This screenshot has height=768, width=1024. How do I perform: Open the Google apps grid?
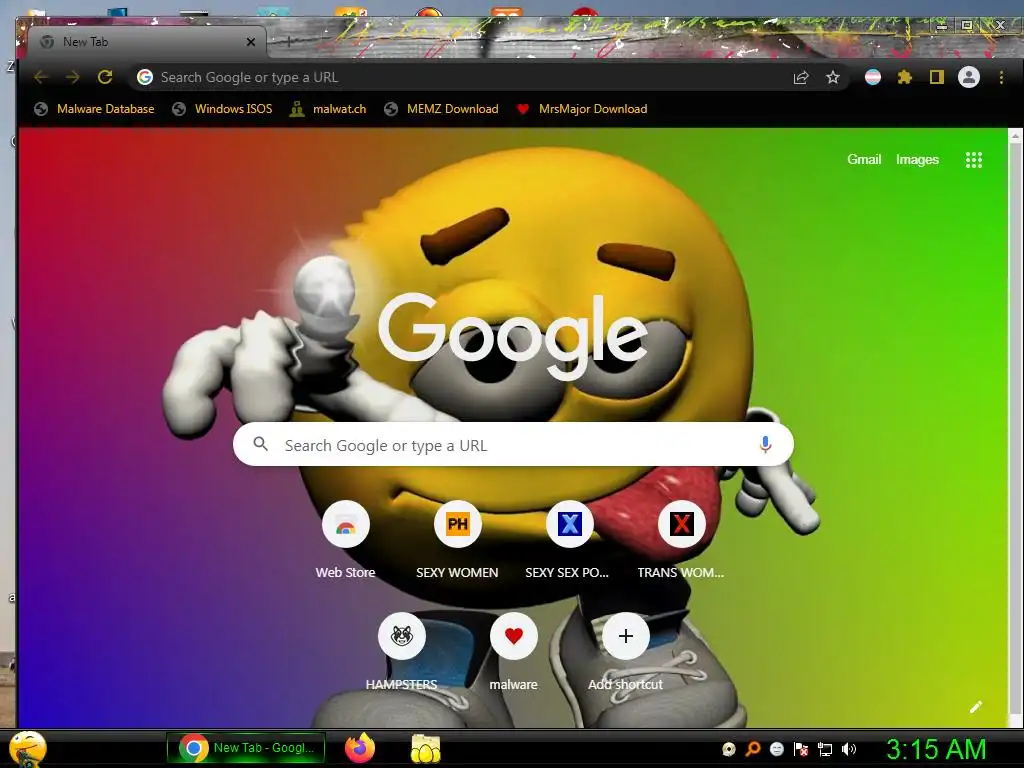coord(974,160)
